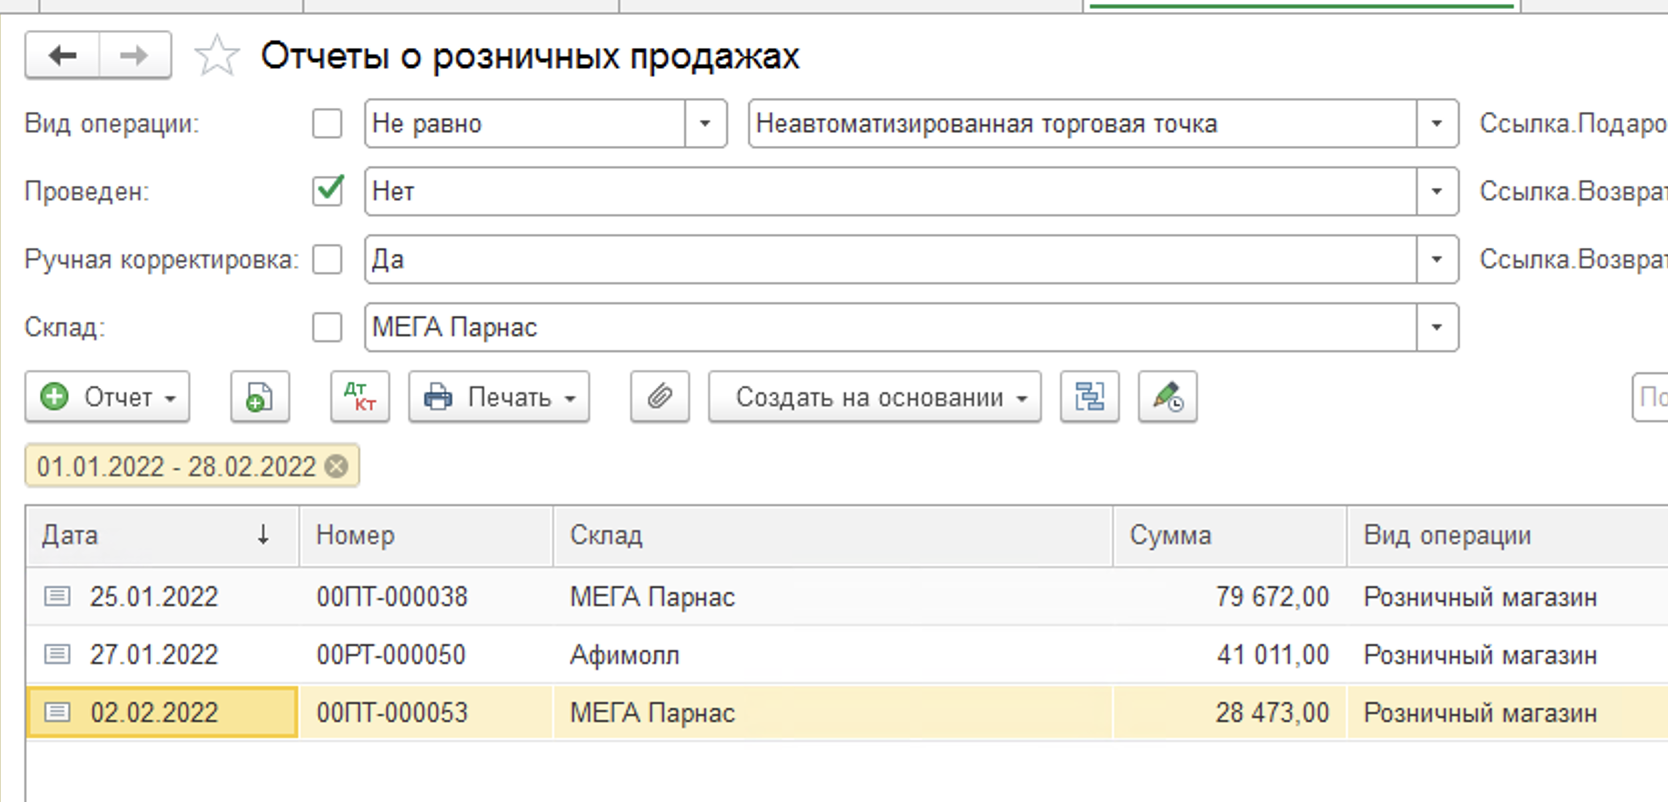Image resolution: width=1668 pixels, height=802 pixels.
Task: Enable the Вид операции filter checkbox
Action: [327, 124]
